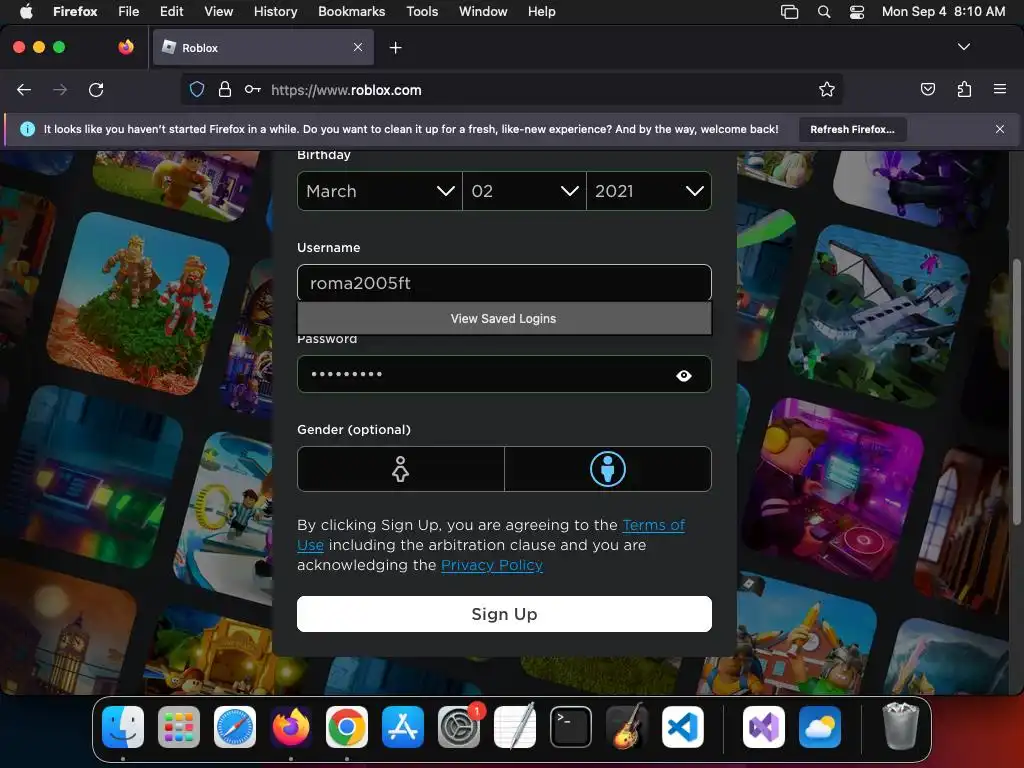
Task: Click the info icon in notification bar
Action: click(27, 129)
